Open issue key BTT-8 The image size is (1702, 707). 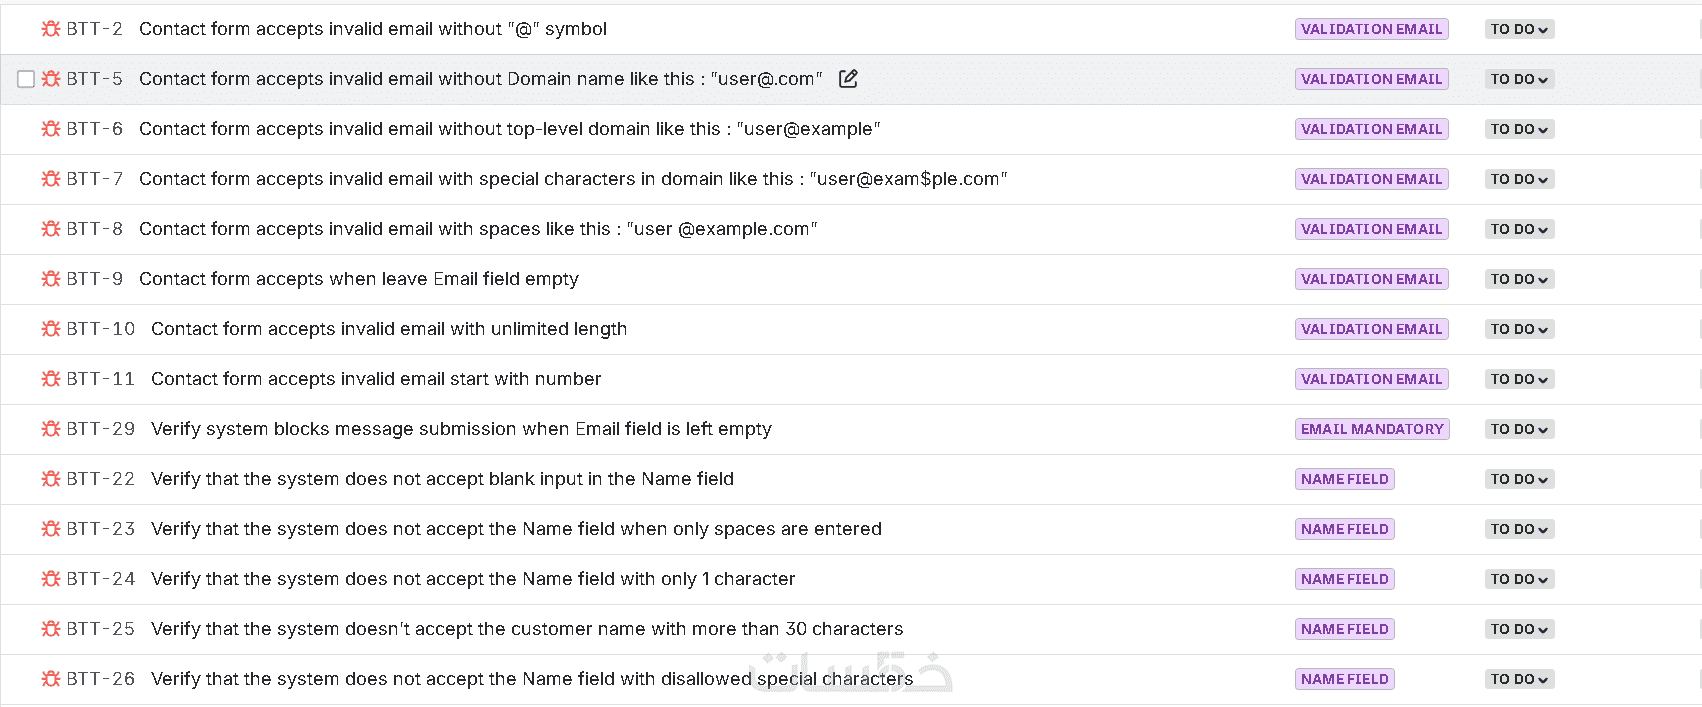point(94,229)
